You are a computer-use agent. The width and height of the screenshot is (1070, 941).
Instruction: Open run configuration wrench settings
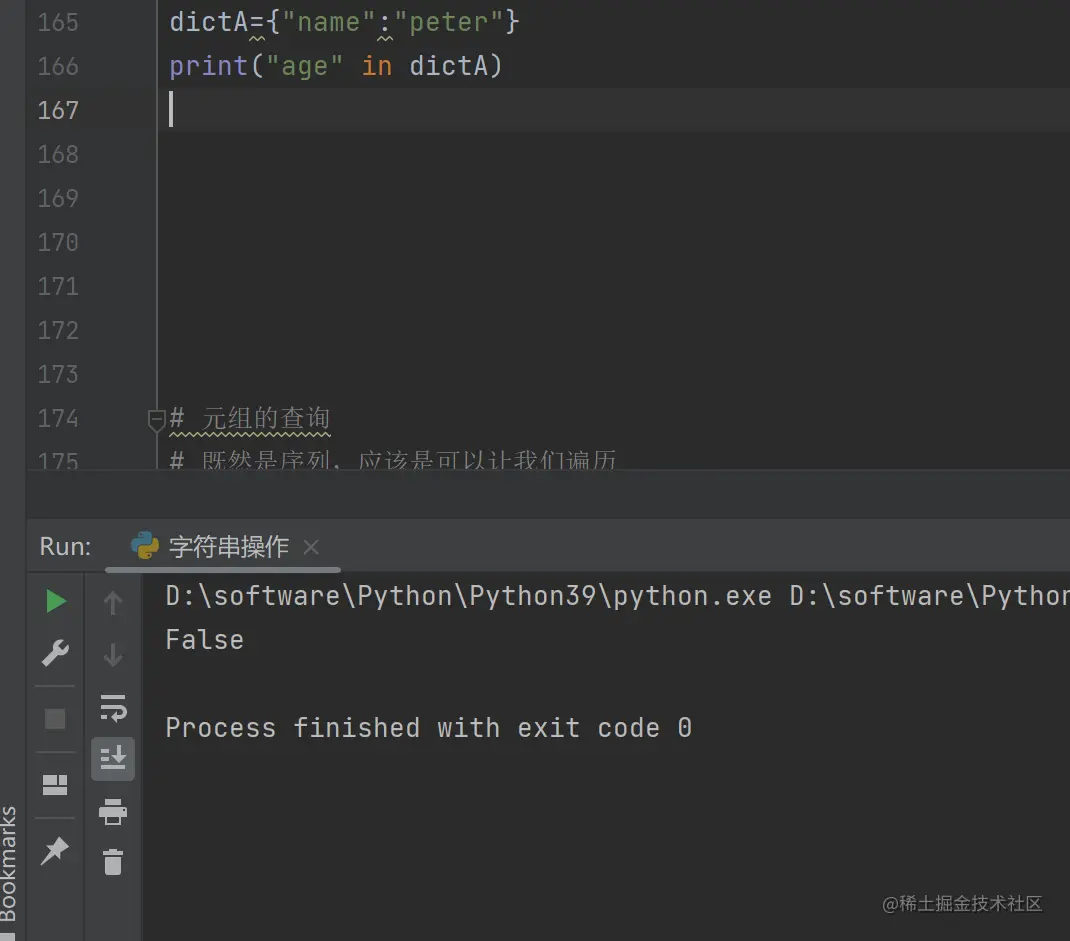[55, 653]
